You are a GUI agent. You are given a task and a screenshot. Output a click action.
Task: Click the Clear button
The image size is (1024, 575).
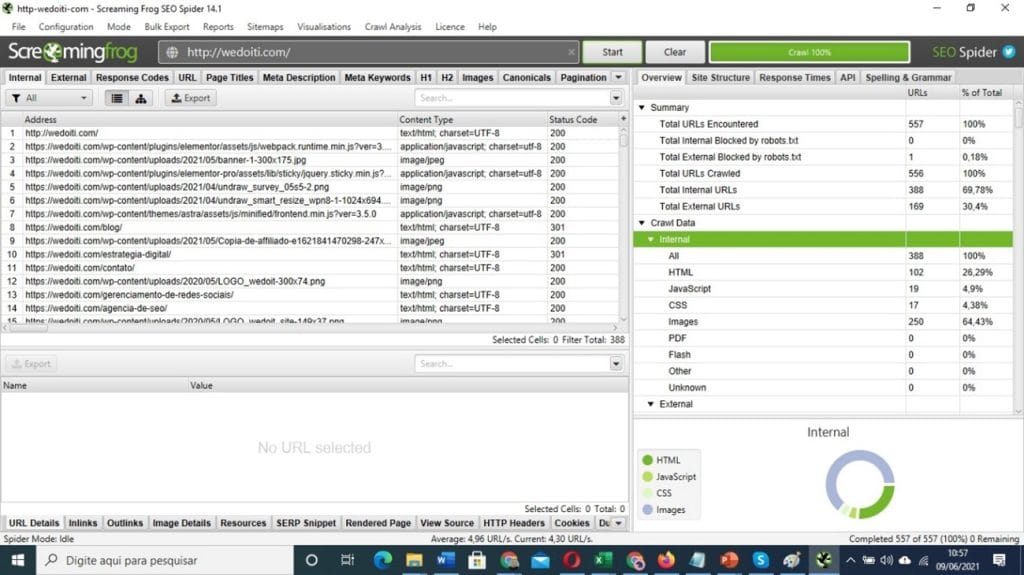tap(675, 52)
